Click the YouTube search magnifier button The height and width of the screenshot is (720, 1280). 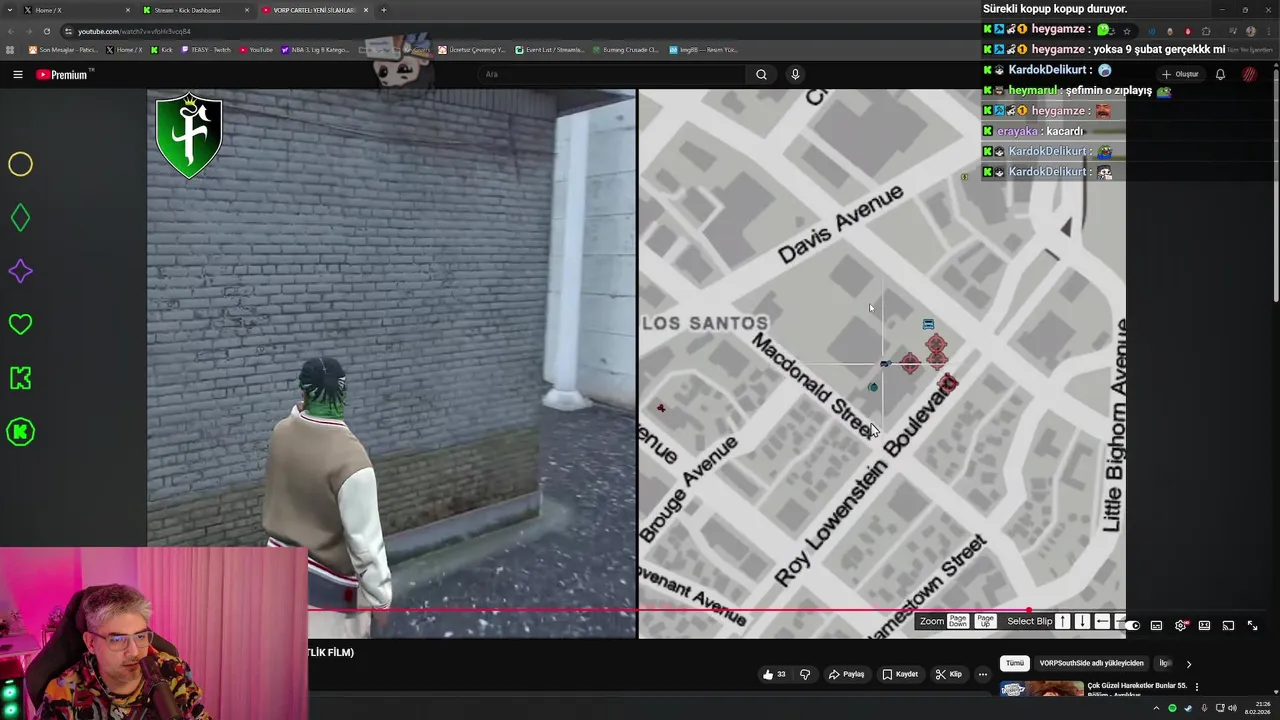[761, 74]
